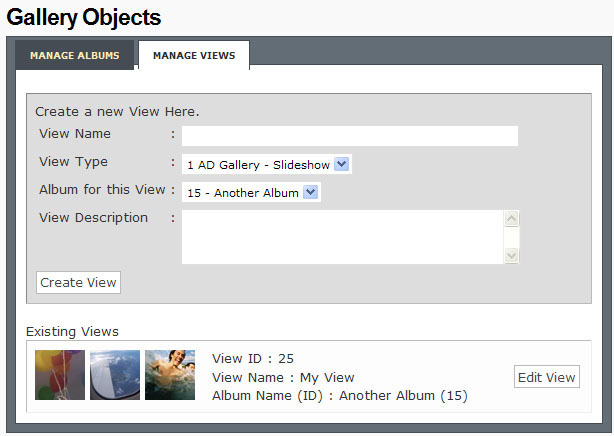Image resolution: width=614 pixels, height=436 pixels.
Task: Click the Create View button
Action: pyautogui.click(x=78, y=282)
